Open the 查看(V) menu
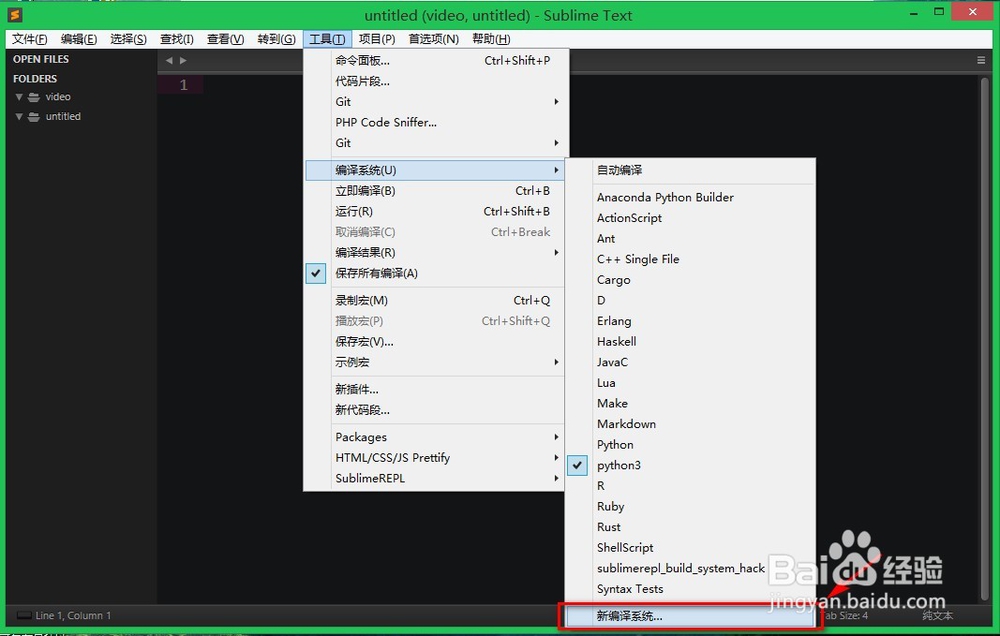This screenshot has width=1000, height=636. 226,39
